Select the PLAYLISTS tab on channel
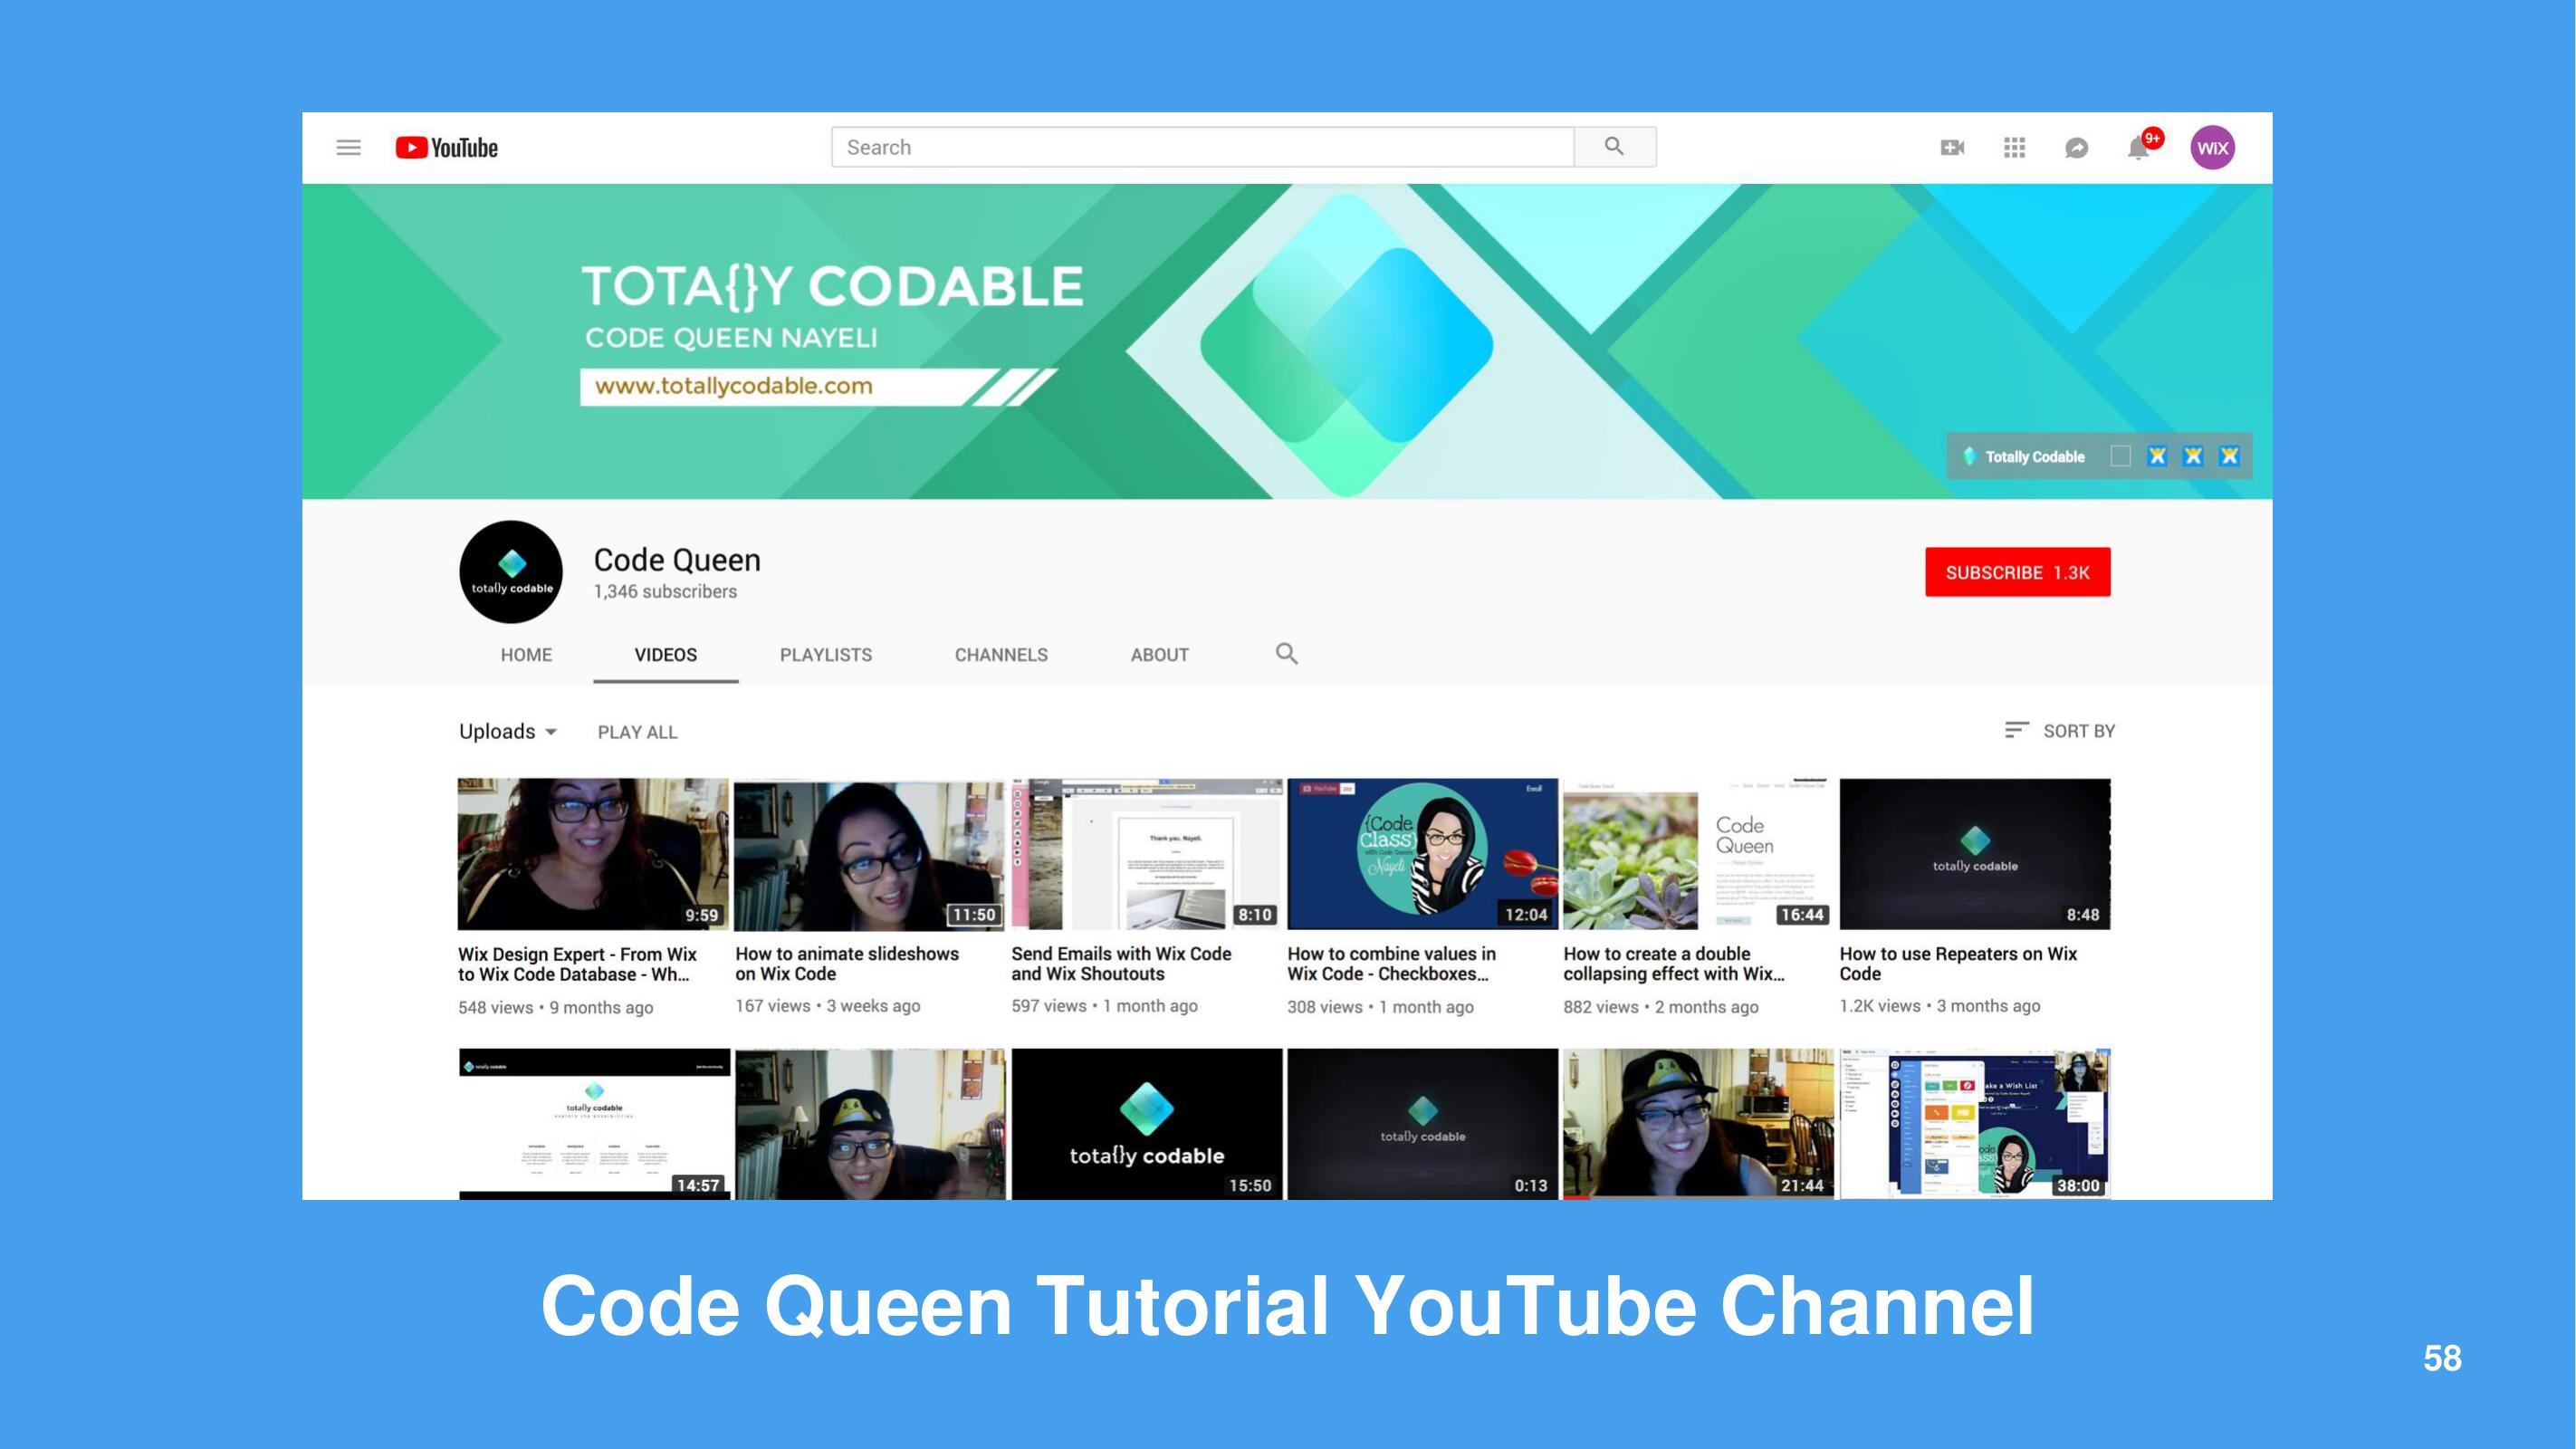The height and width of the screenshot is (1449, 2576). coord(827,655)
